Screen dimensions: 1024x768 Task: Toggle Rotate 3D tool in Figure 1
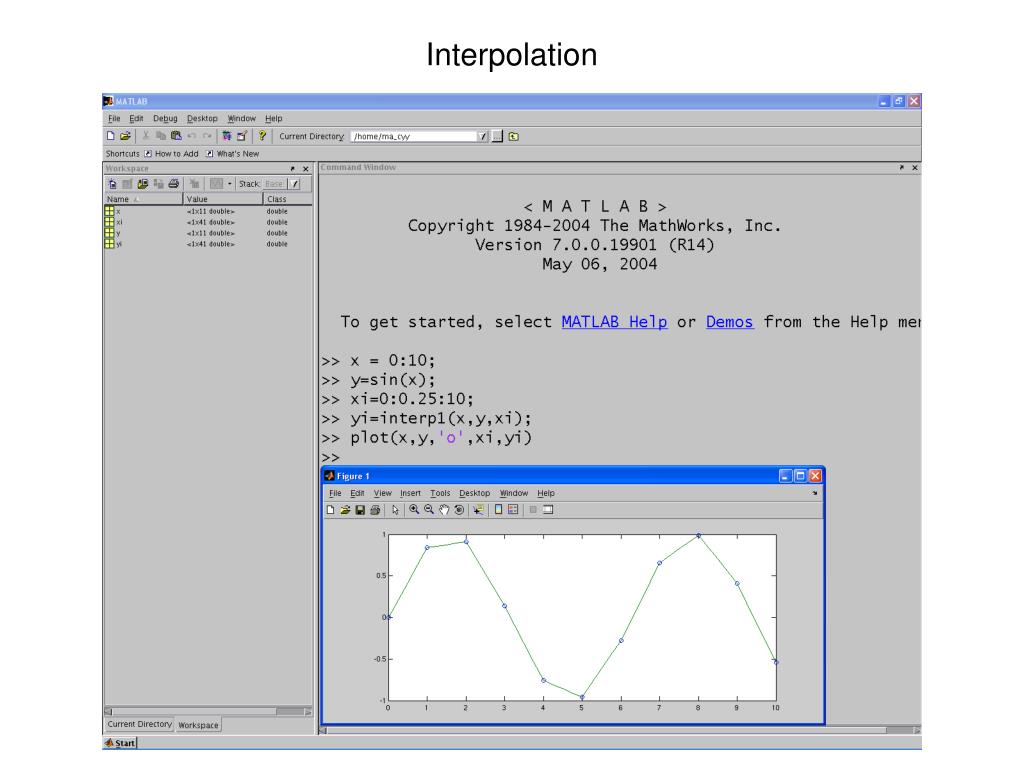click(459, 510)
